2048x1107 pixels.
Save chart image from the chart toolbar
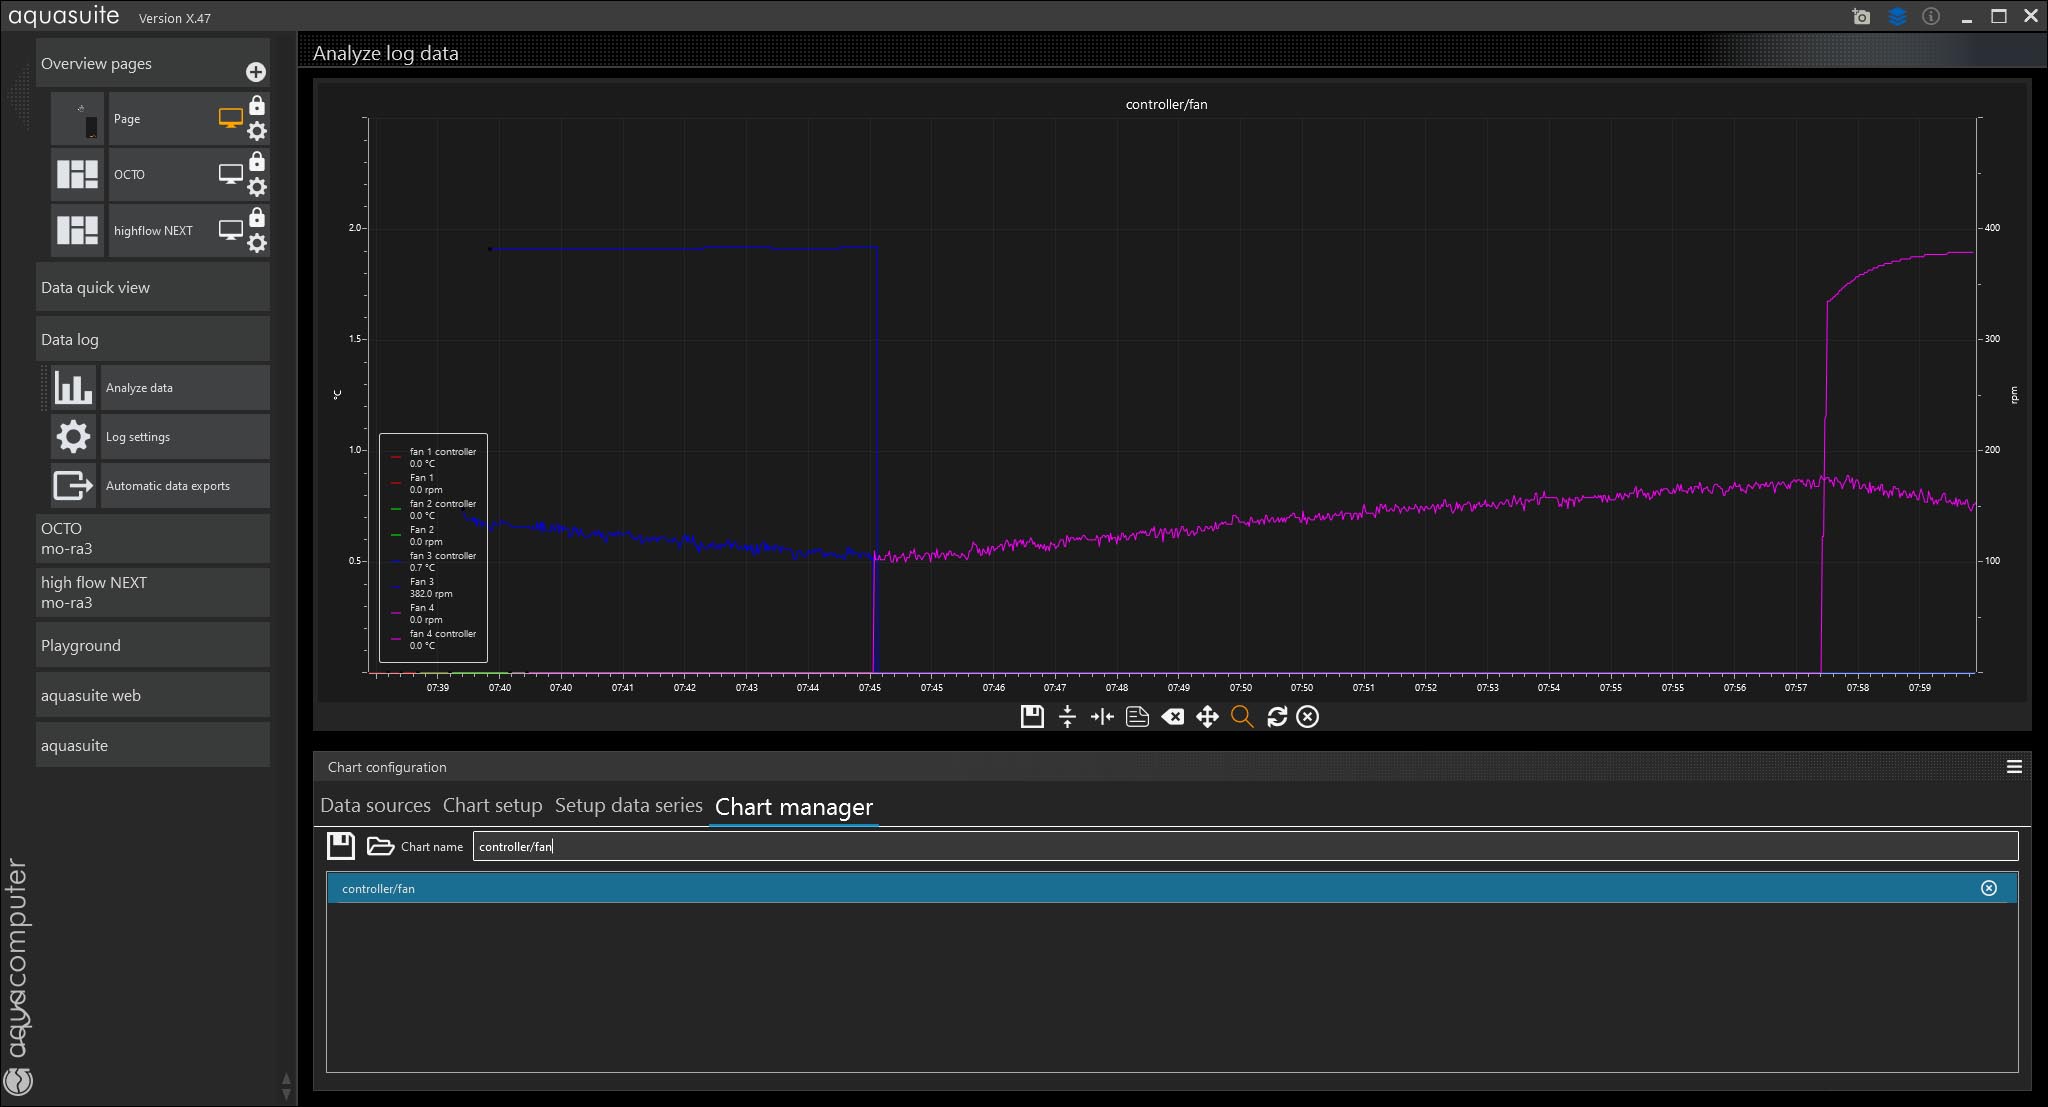click(x=1032, y=716)
